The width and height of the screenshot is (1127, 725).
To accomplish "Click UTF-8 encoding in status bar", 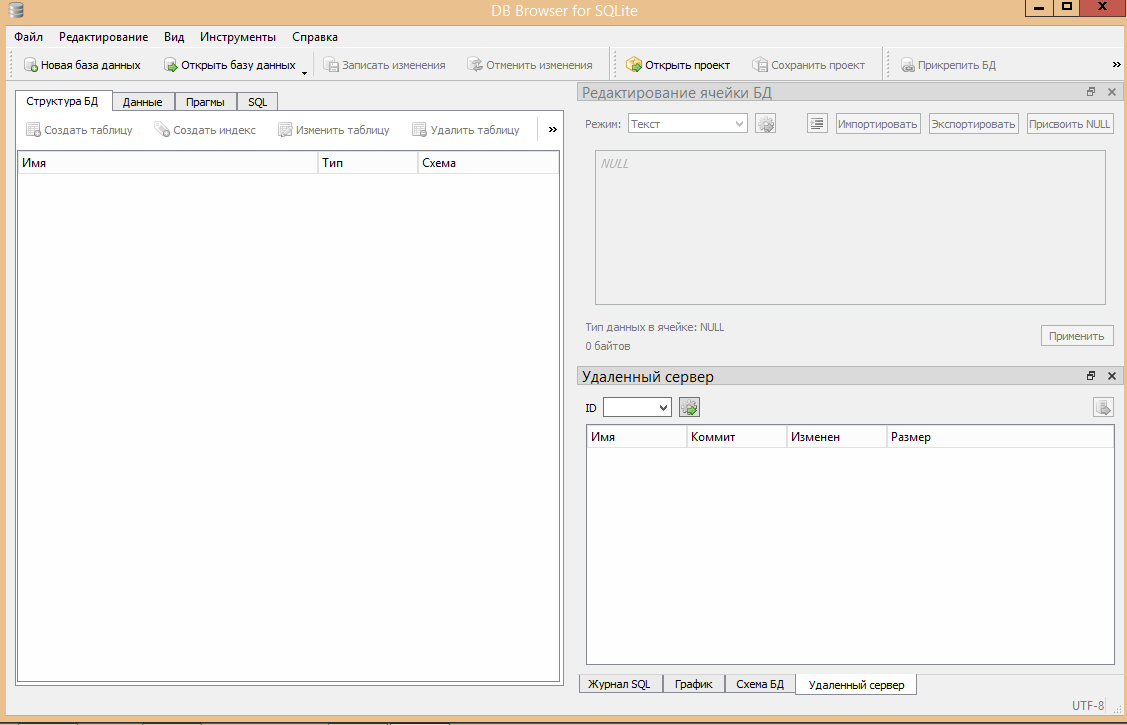I will click(1087, 706).
